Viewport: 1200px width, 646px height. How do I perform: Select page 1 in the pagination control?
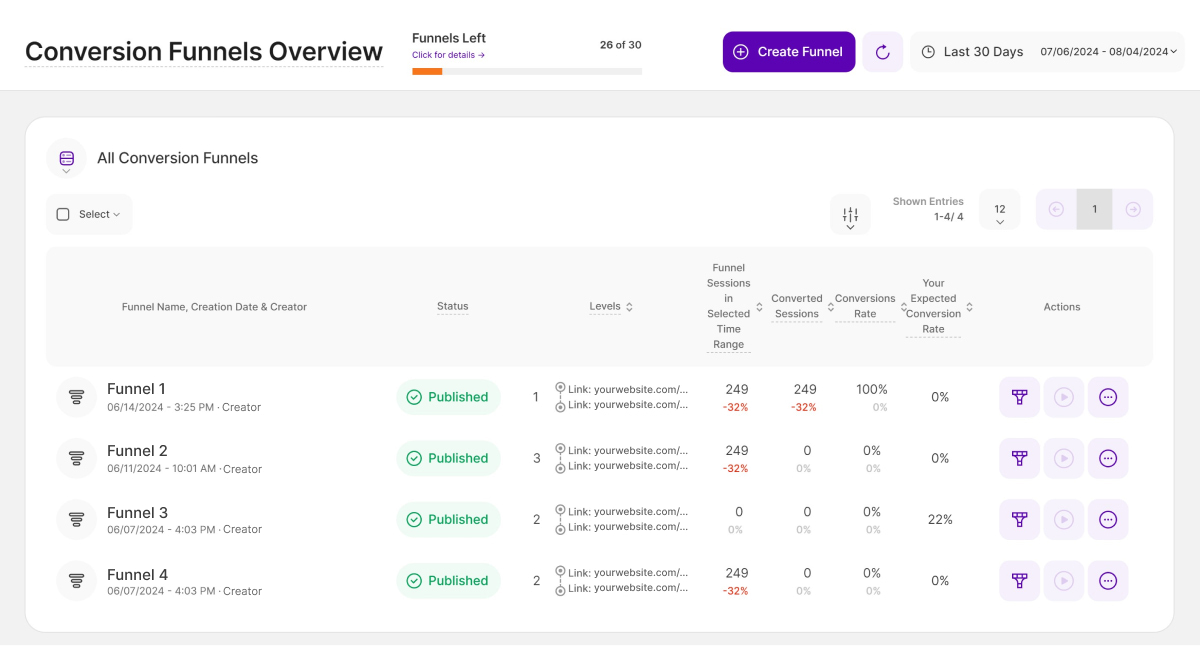tap(1094, 209)
